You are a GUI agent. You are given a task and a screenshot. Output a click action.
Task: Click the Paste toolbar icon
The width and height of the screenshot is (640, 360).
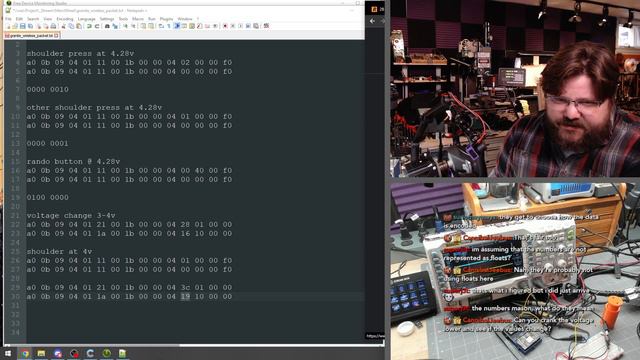(x=79, y=26)
